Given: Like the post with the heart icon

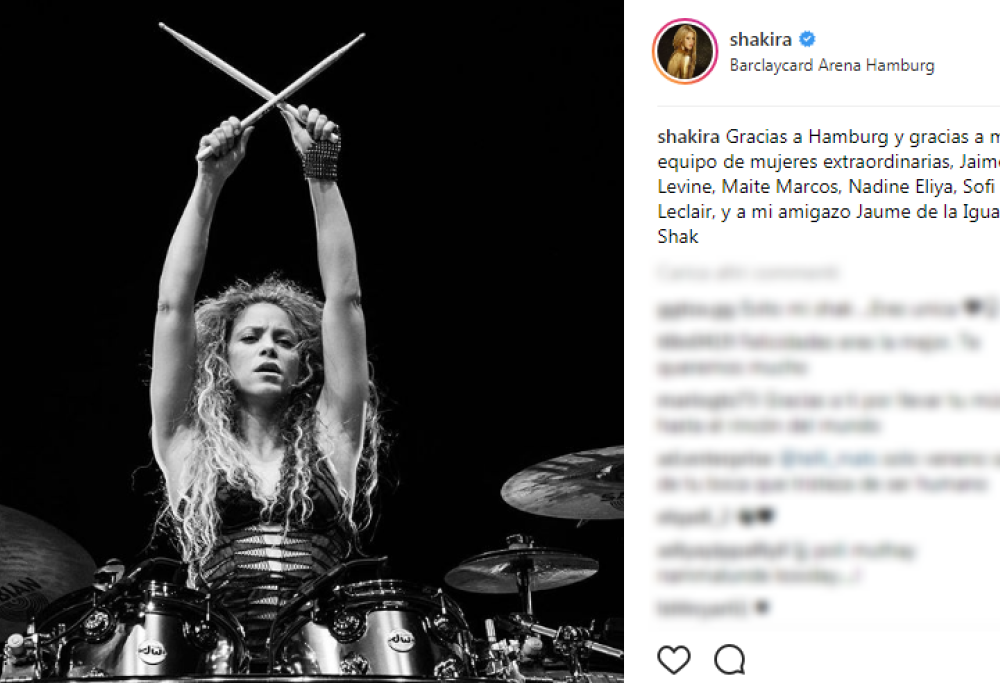Looking at the screenshot, I should tap(673, 659).
